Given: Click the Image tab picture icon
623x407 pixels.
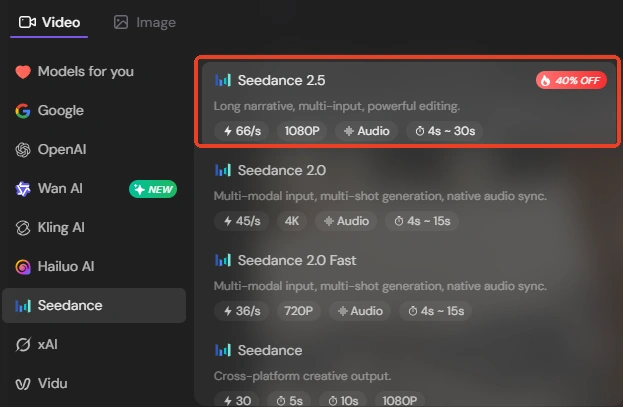Looking at the screenshot, I should (121, 22).
